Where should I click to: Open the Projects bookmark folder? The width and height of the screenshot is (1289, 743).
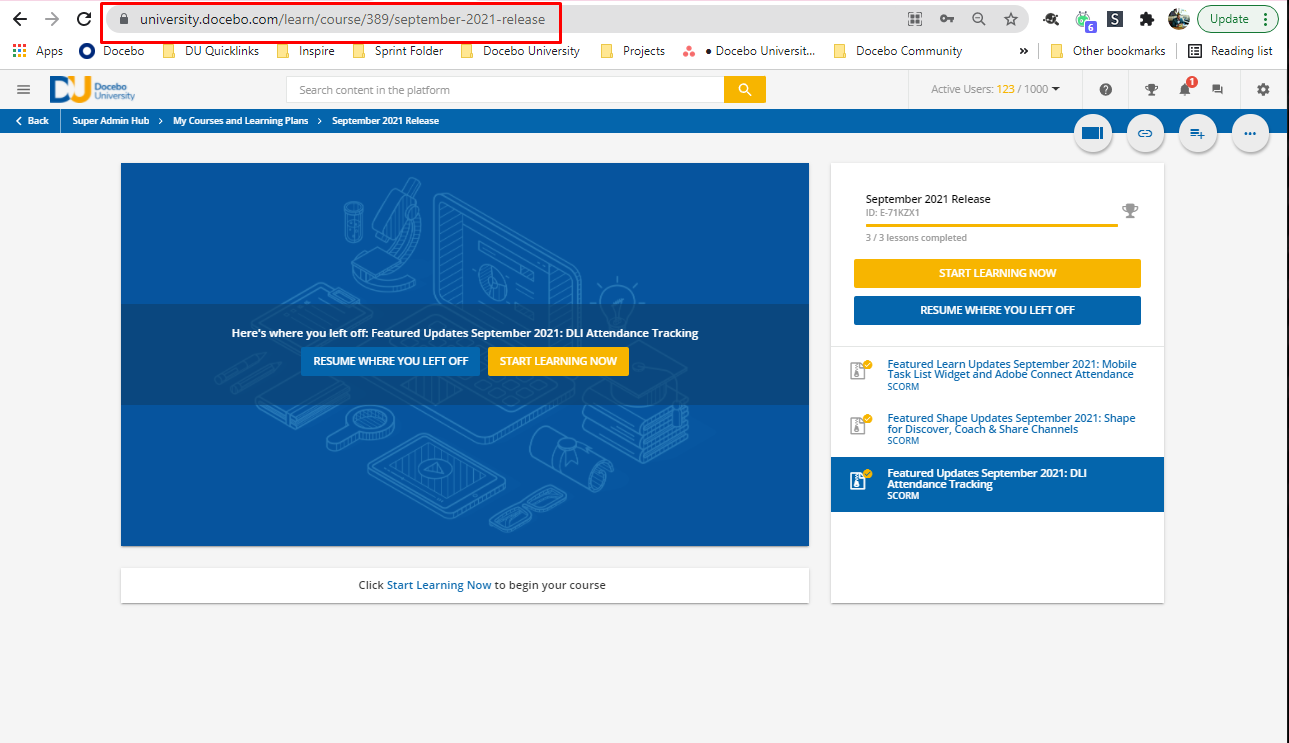click(632, 51)
